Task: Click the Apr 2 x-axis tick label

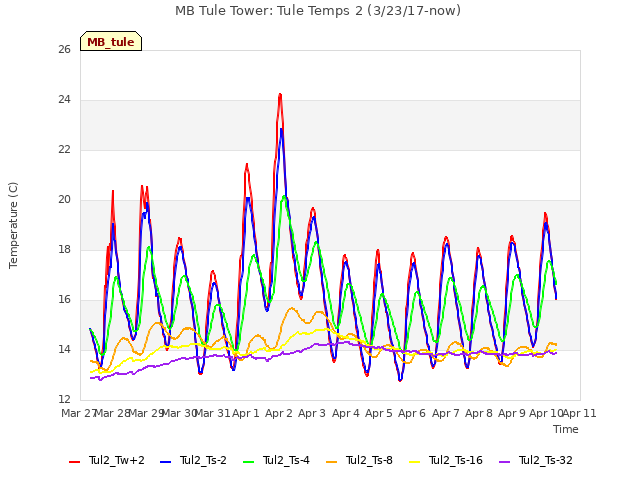Action: point(279,413)
